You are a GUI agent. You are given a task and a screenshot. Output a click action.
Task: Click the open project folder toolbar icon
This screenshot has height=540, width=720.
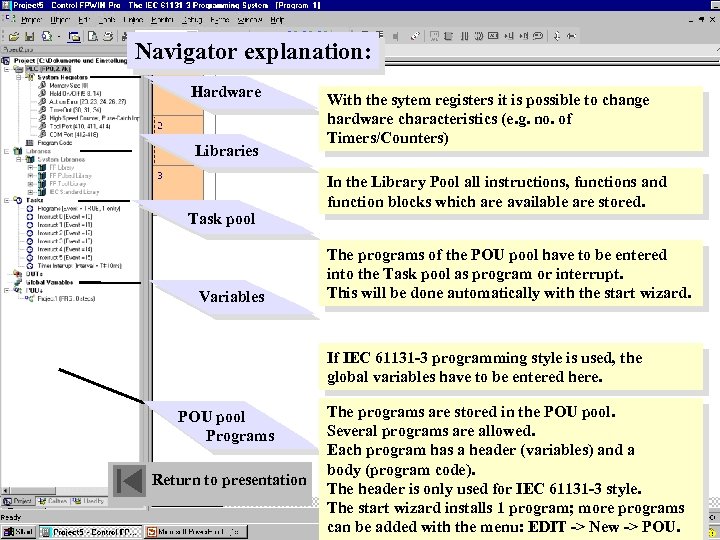coord(14,36)
